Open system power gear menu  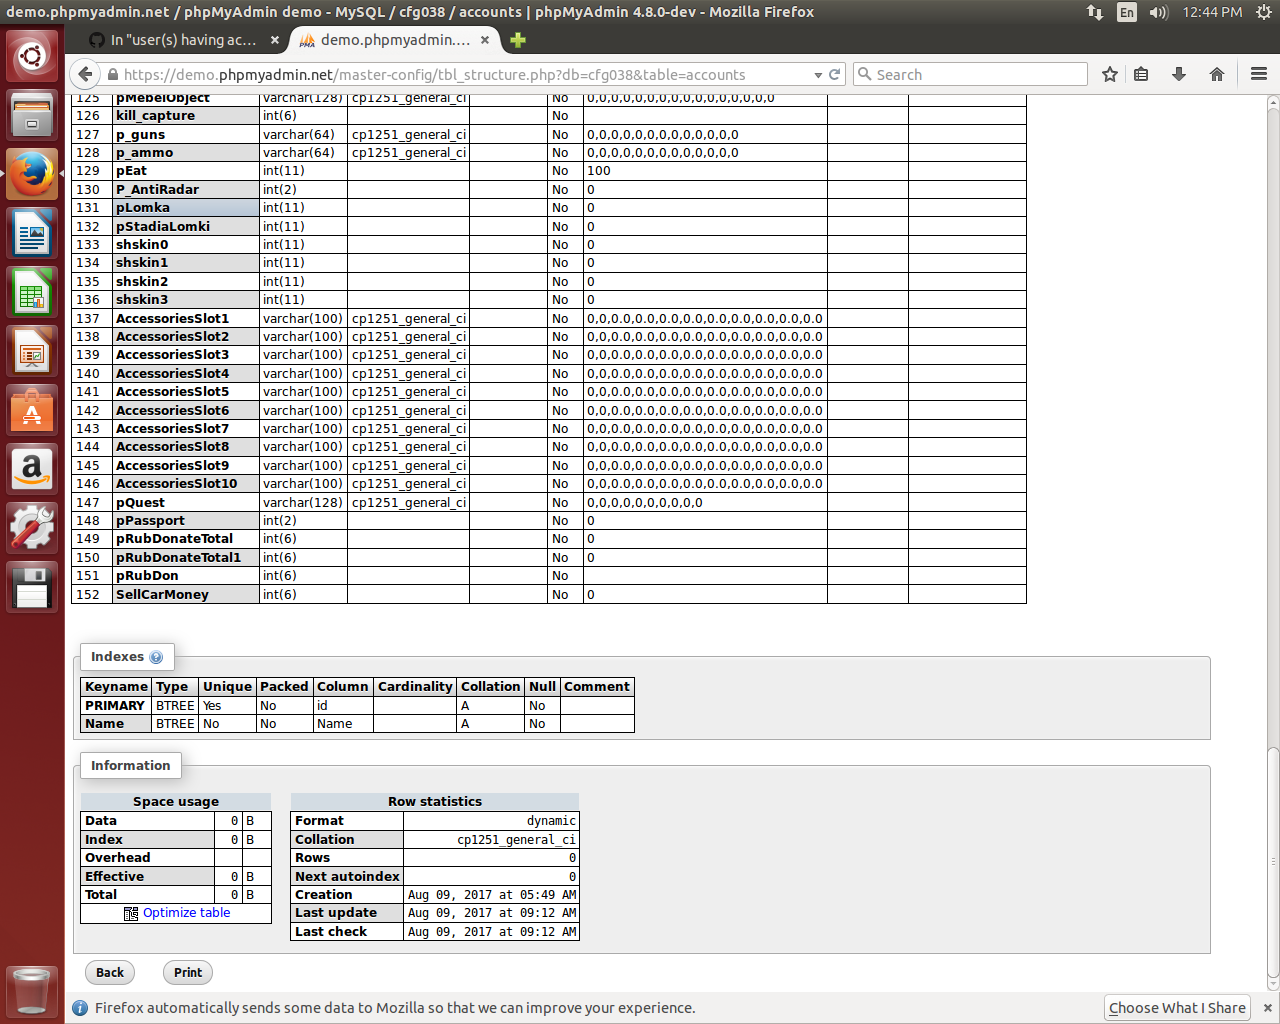(x=1263, y=12)
